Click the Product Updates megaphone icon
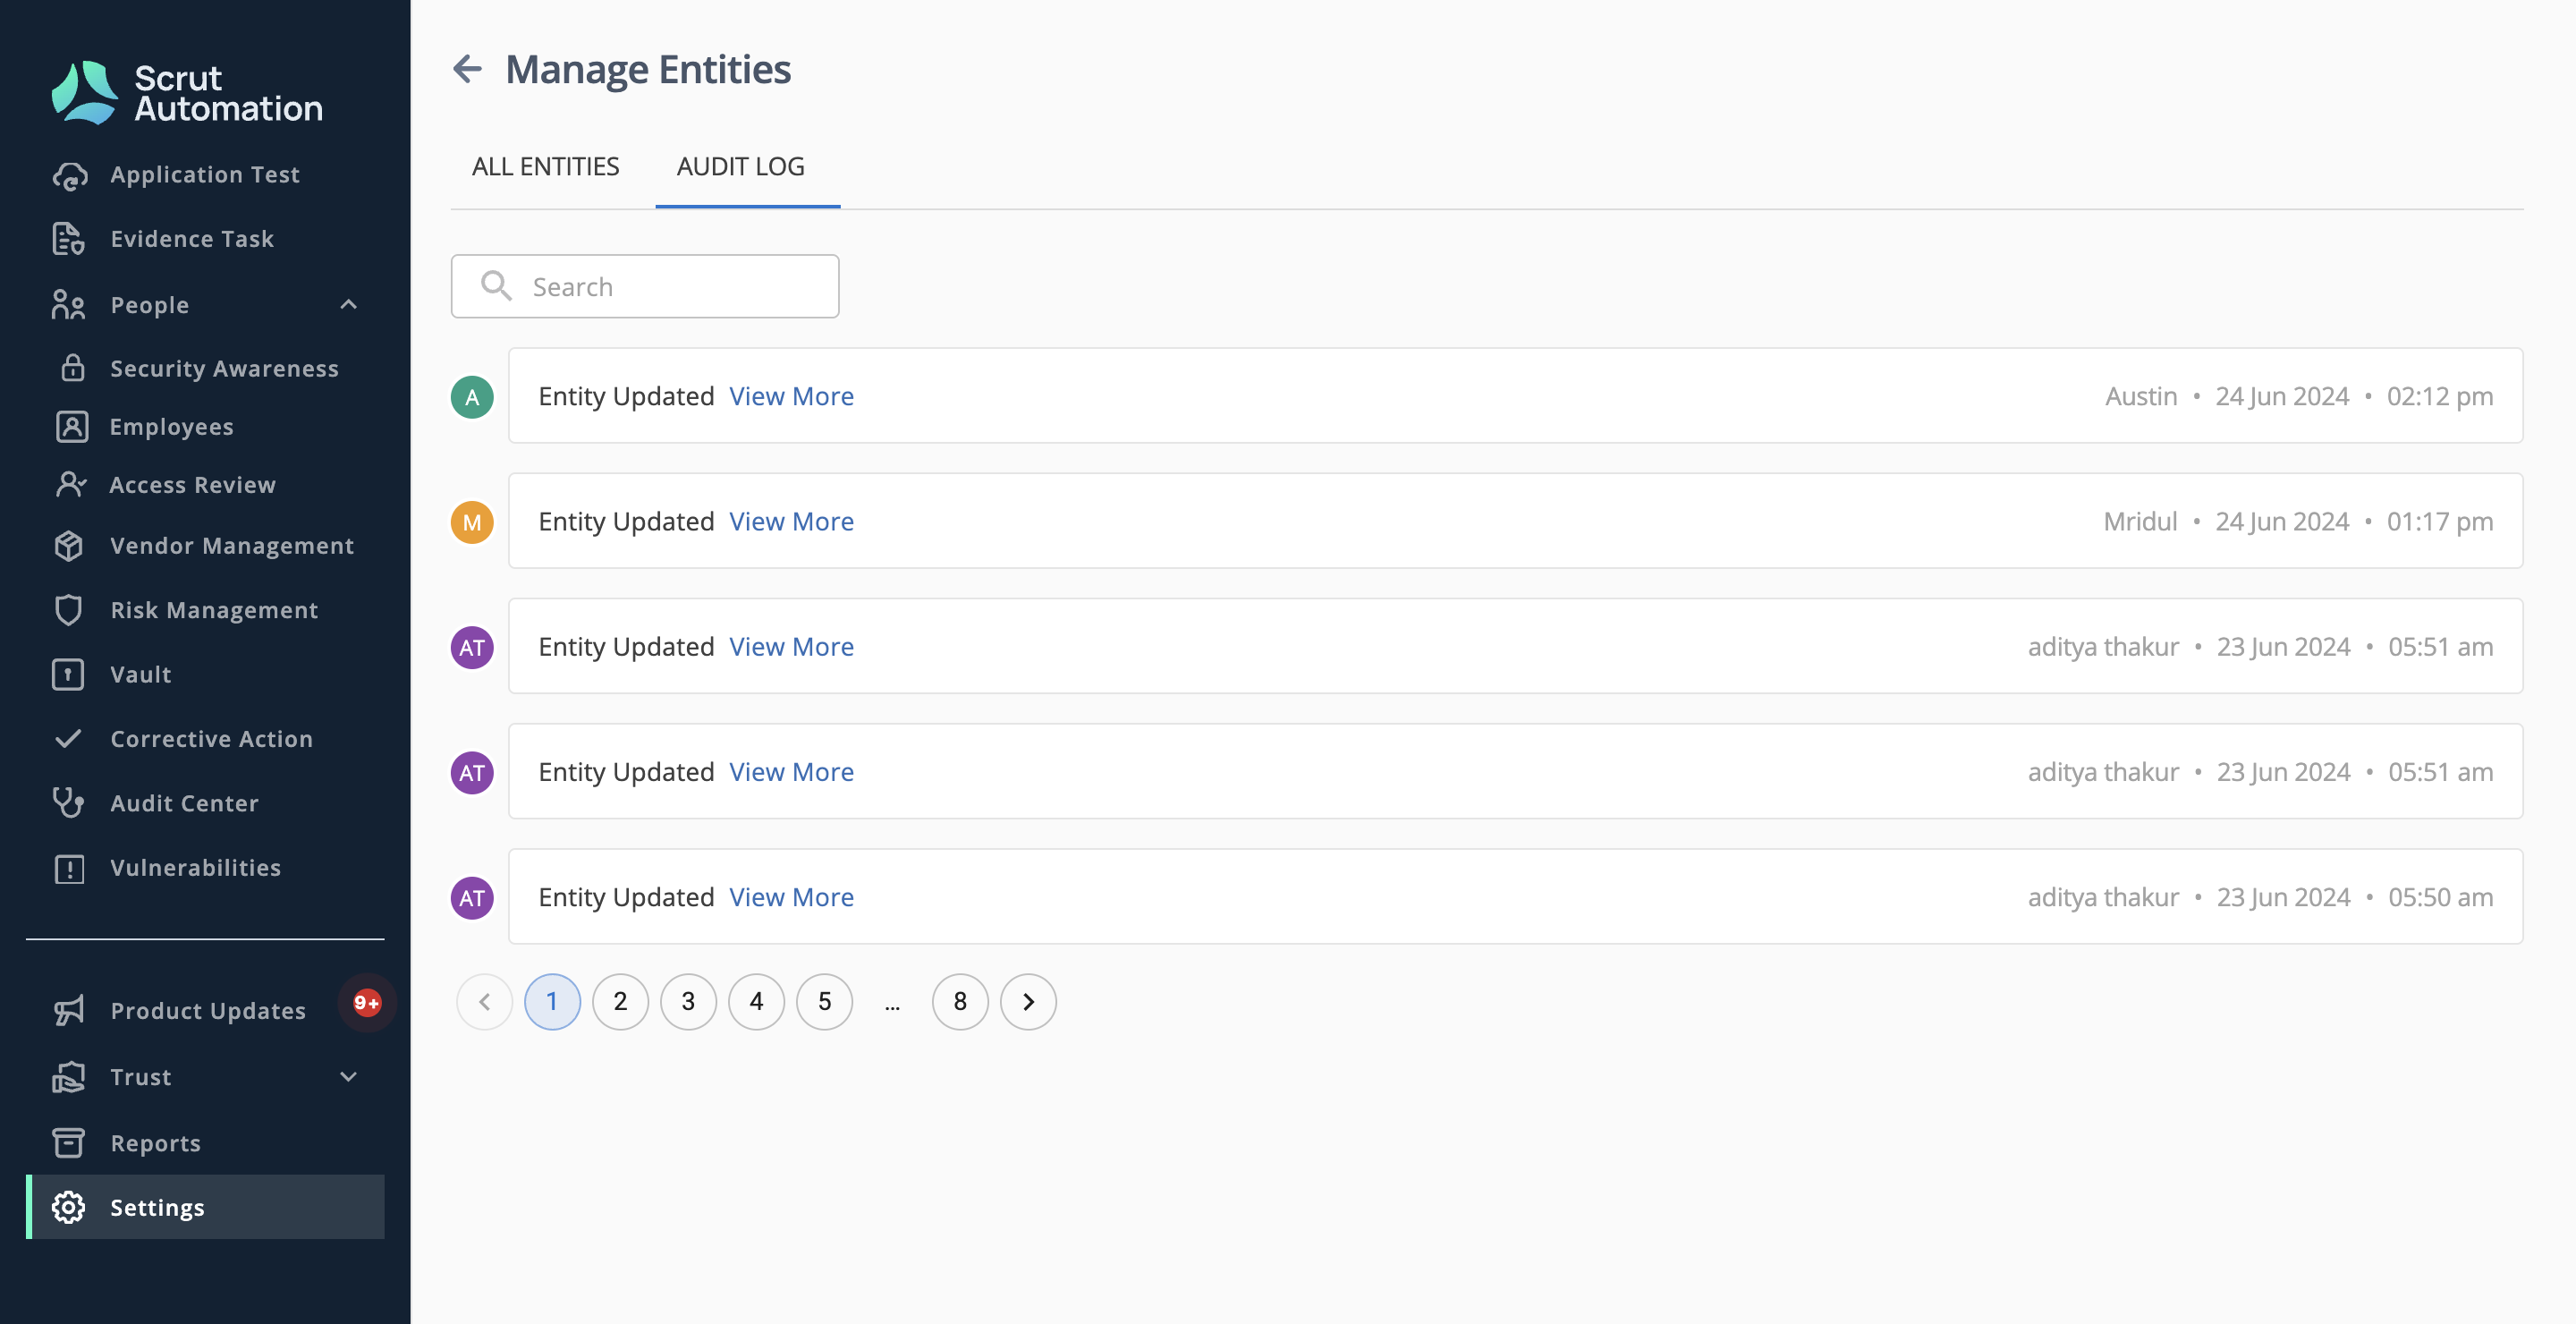Image resolution: width=2576 pixels, height=1324 pixels. click(x=69, y=1011)
